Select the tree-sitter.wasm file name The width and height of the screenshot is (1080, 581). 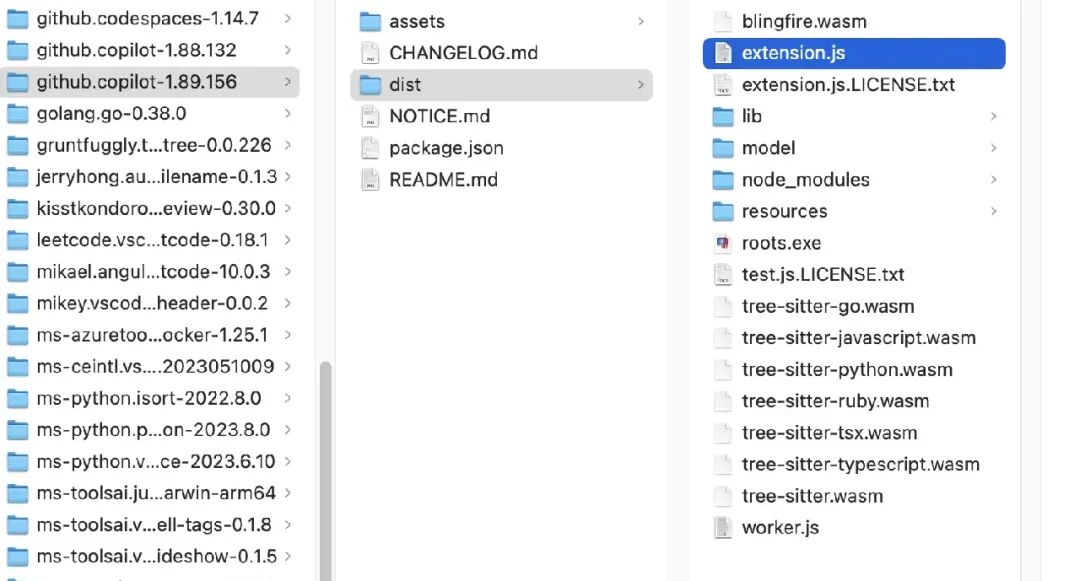(812, 496)
